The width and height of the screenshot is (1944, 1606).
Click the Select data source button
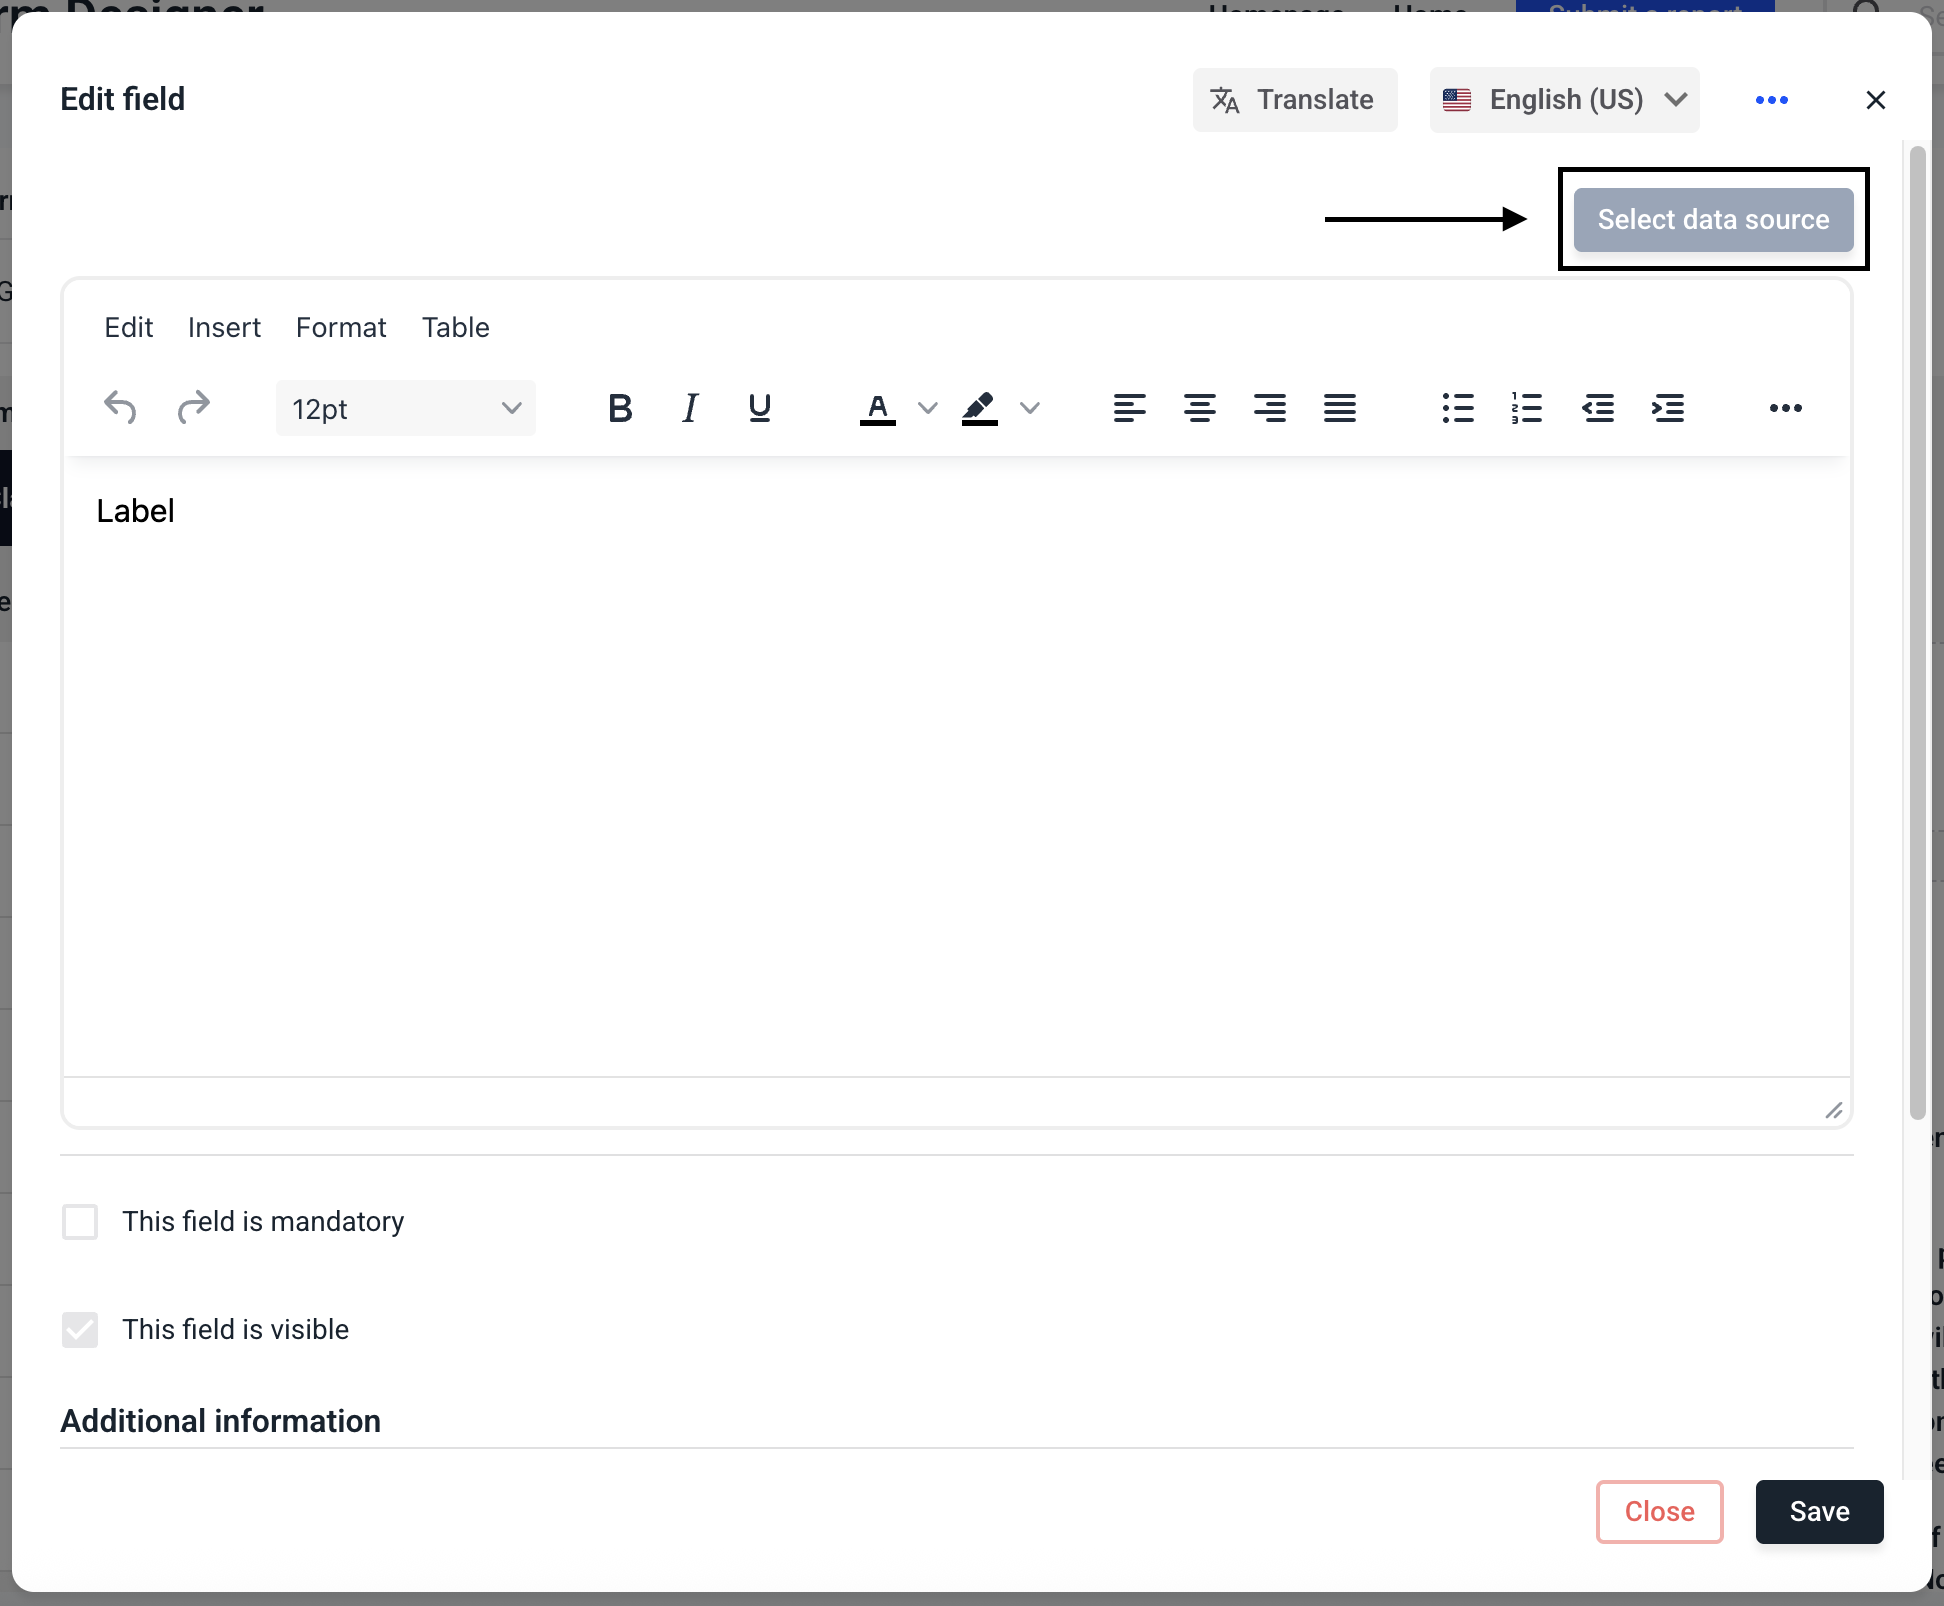click(x=1713, y=220)
